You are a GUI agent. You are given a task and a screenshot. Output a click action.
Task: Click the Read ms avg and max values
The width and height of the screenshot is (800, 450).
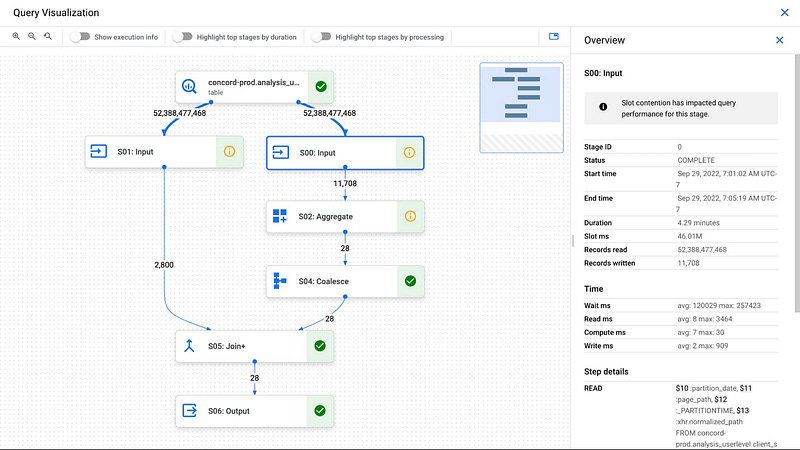tap(705, 319)
